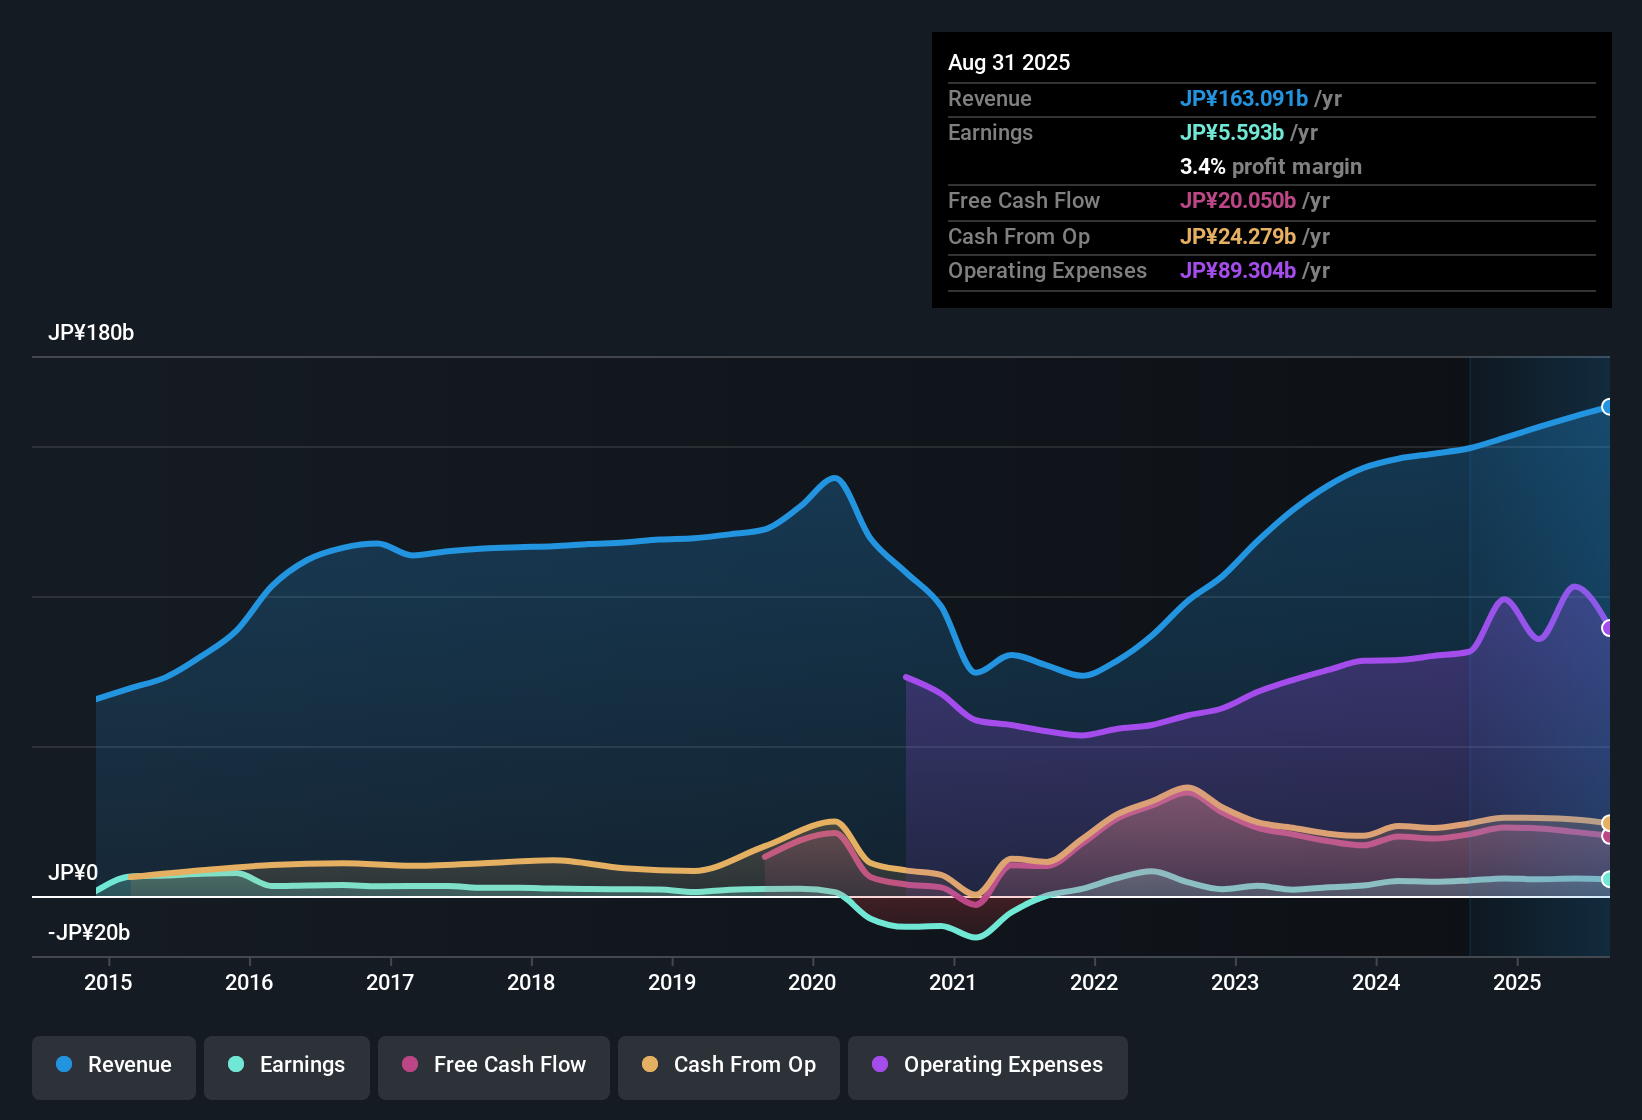This screenshot has width=1642, height=1120.
Task: Open the Earnings legend entry options
Action: (287, 1065)
